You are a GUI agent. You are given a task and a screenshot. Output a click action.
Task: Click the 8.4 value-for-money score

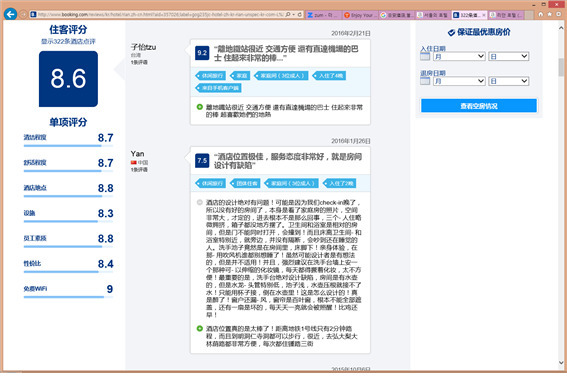[x=106, y=264]
